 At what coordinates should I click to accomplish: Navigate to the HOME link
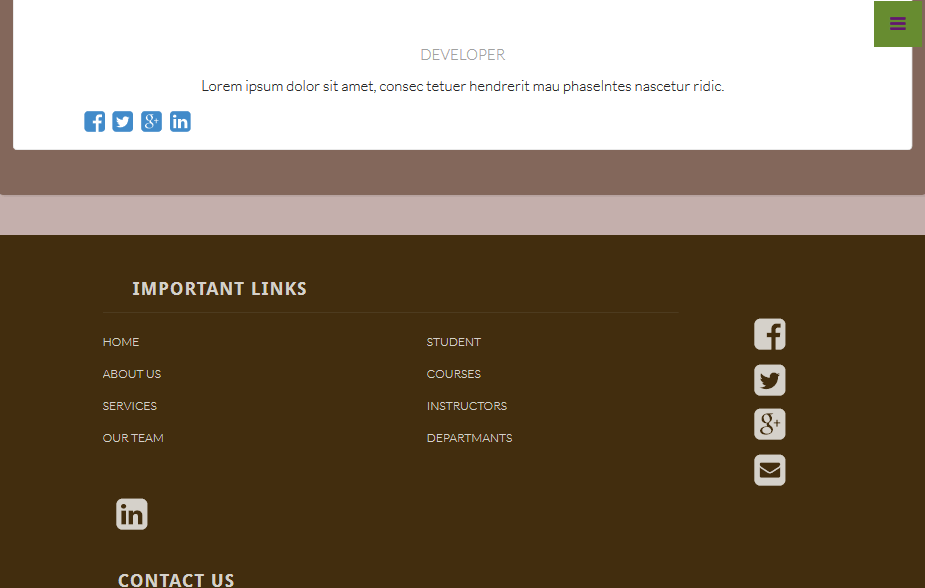point(120,342)
